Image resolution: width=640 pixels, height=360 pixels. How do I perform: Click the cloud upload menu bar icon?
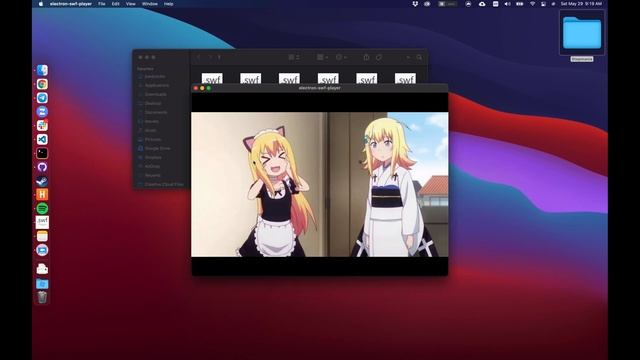[482, 4]
